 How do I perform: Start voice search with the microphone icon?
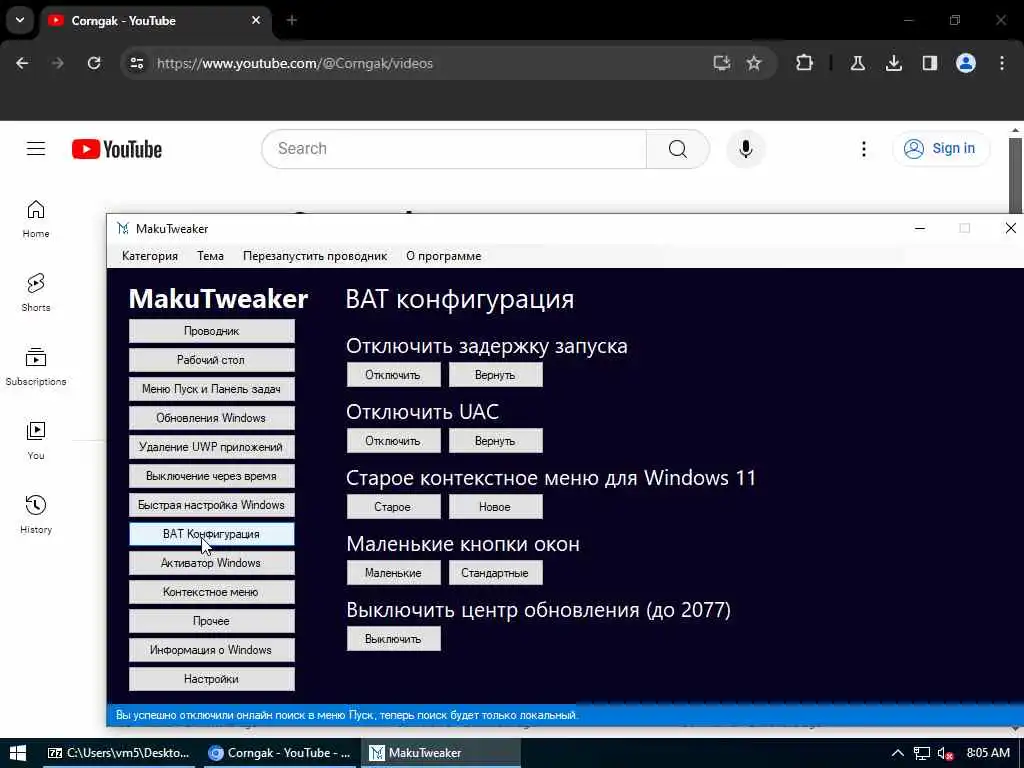(745, 149)
